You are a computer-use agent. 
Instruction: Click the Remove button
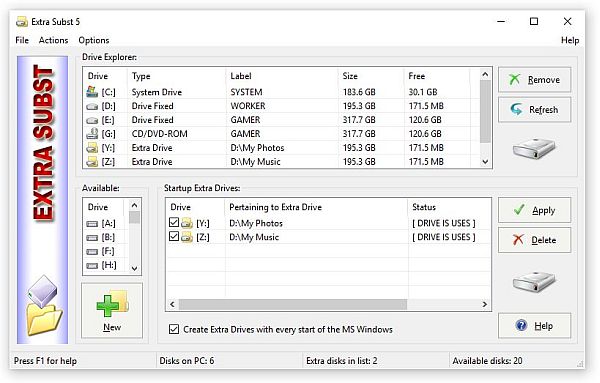[534, 80]
